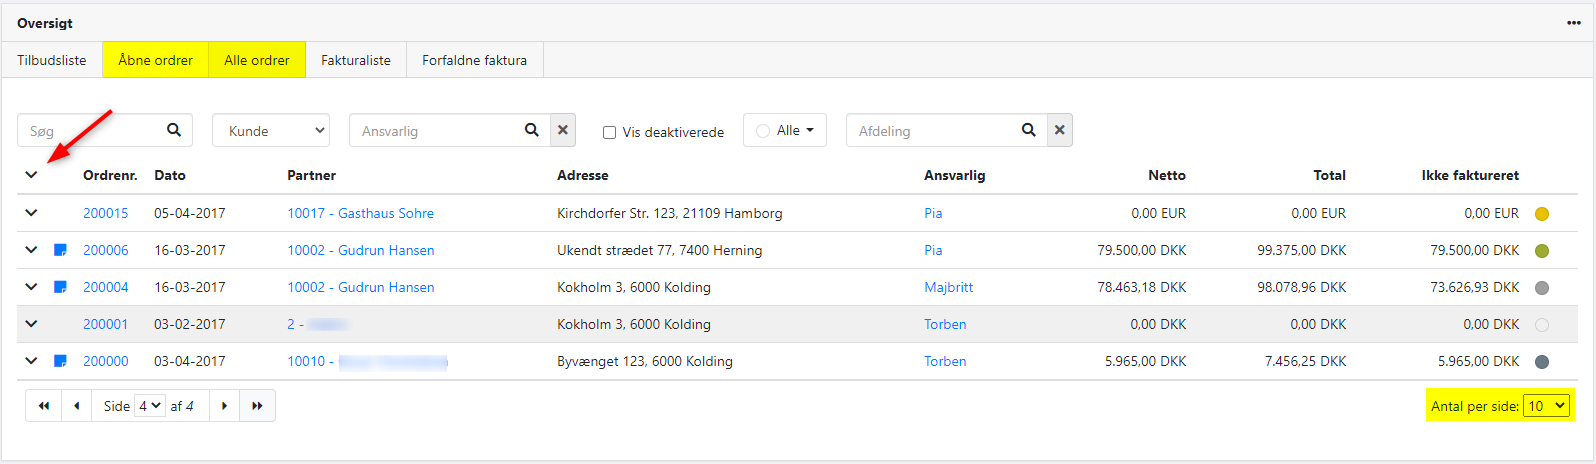Open the Åbne ordrer tab
1596x464 pixels.
pos(155,60)
